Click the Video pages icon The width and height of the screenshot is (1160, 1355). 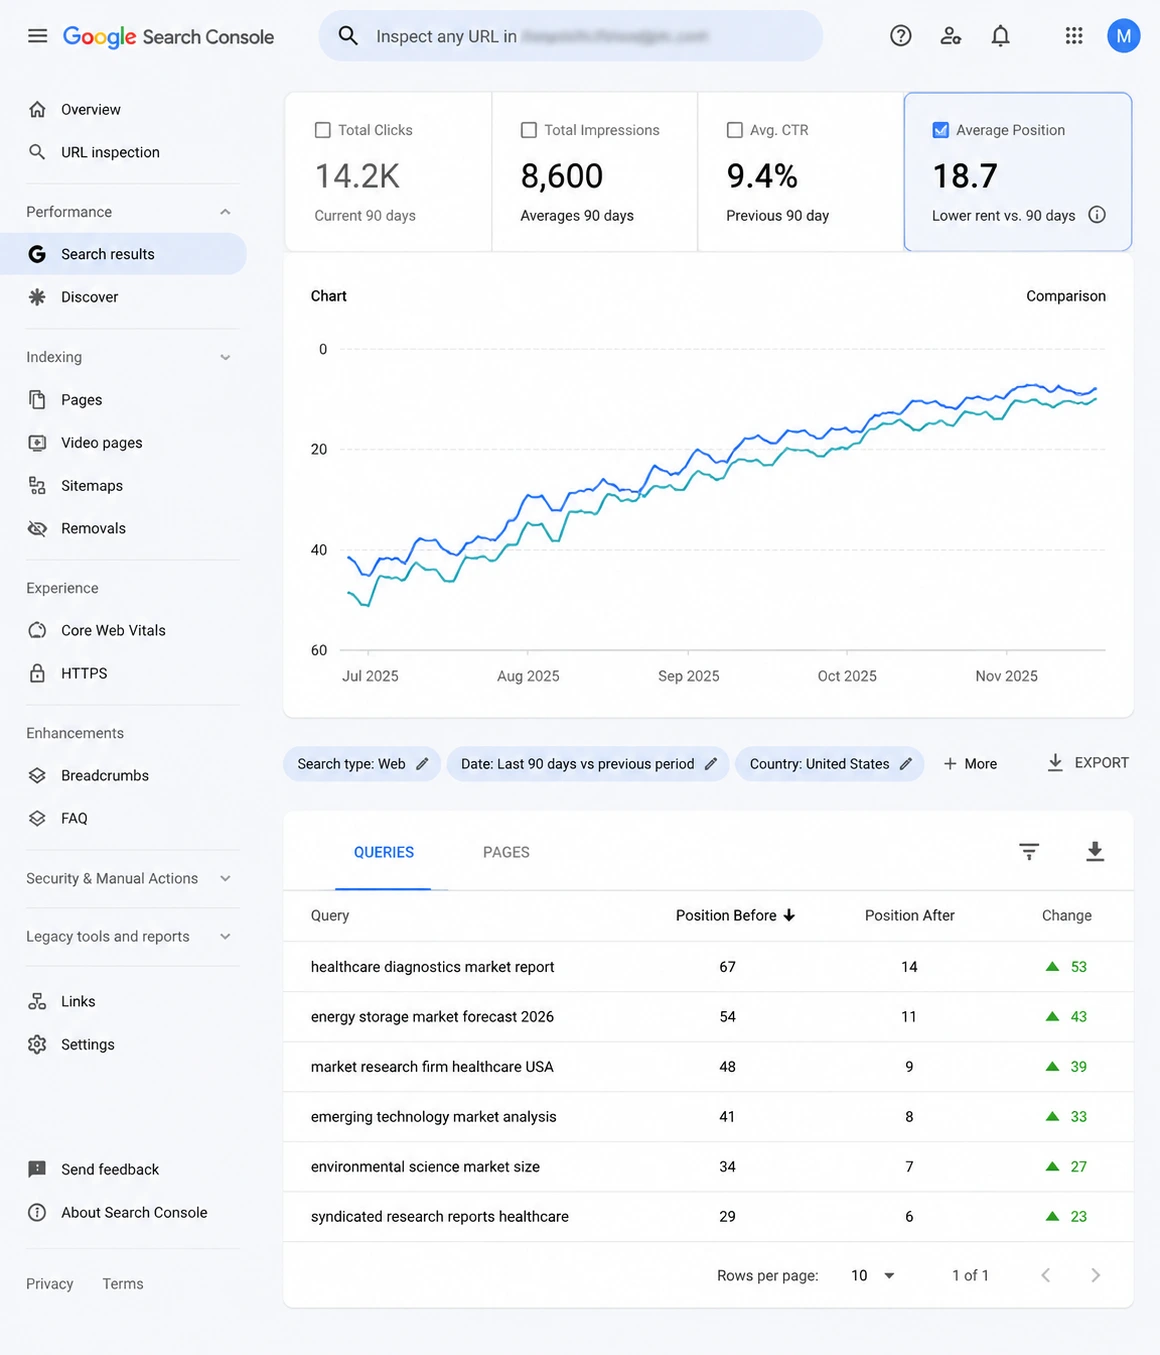click(x=37, y=443)
